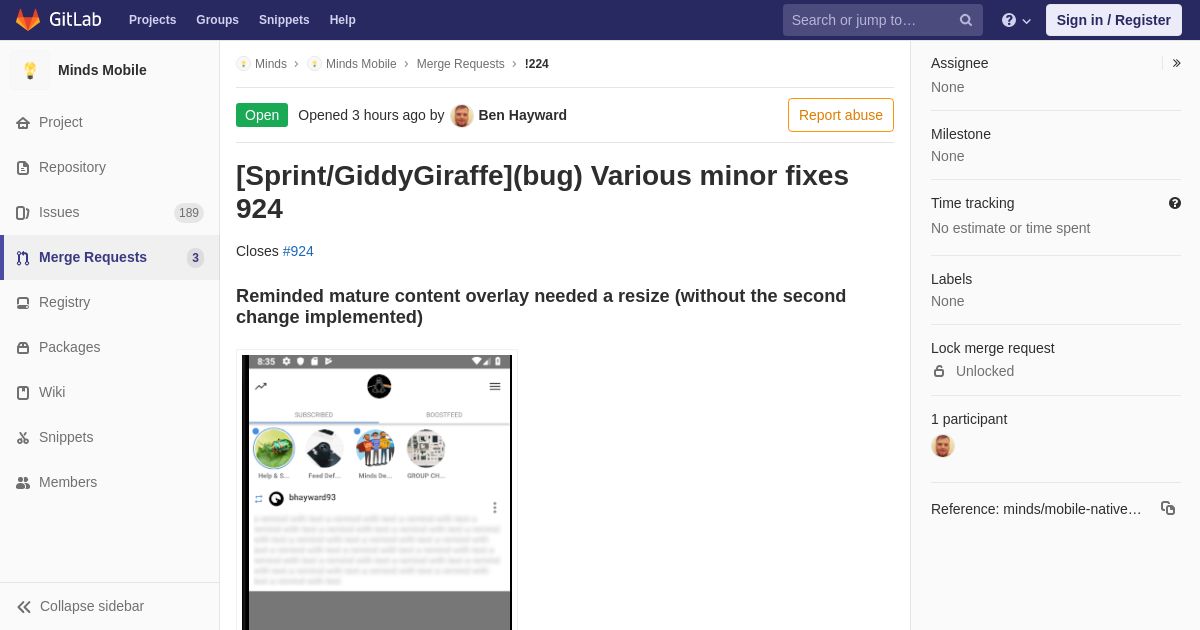Click the Merge Requests count badge 3
Image resolution: width=1200 pixels, height=630 pixels.
pyautogui.click(x=195, y=258)
